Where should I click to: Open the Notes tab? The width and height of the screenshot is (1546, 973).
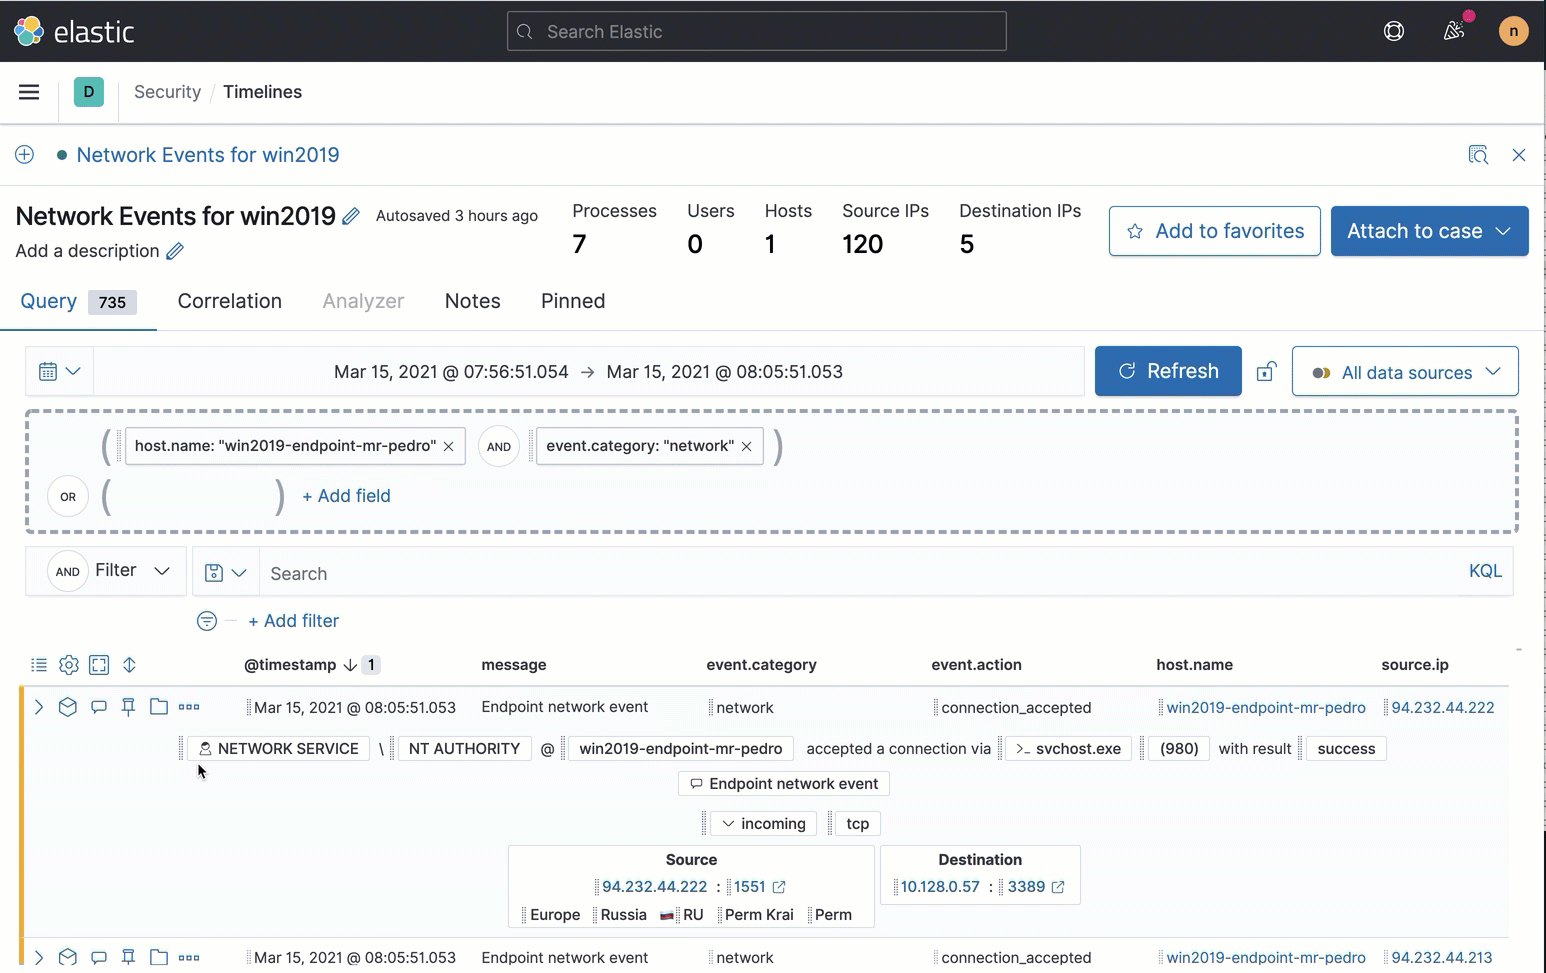pos(472,301)
